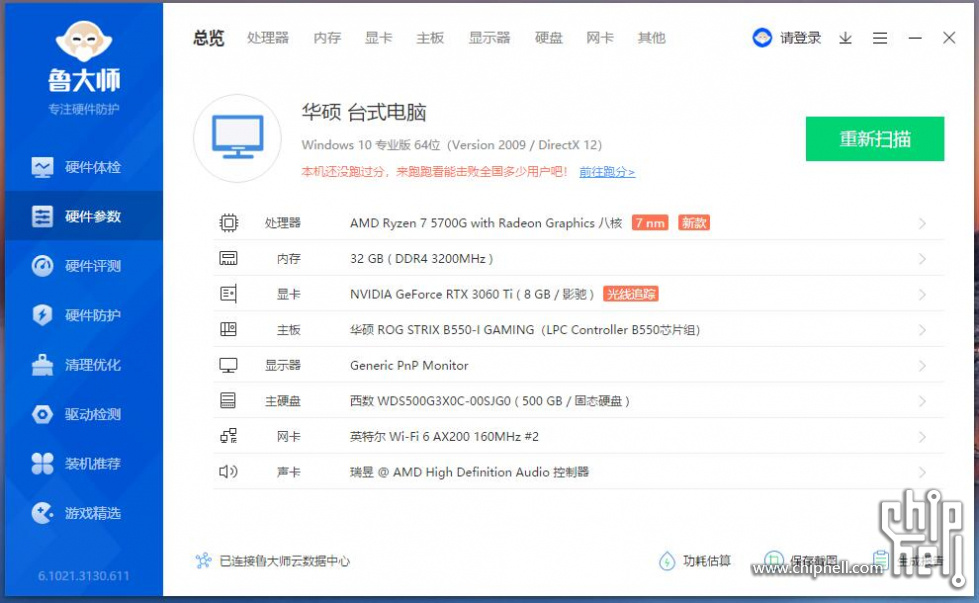Follow the 前往跑分> link
The image size is (979, 603).
point(607,172)
